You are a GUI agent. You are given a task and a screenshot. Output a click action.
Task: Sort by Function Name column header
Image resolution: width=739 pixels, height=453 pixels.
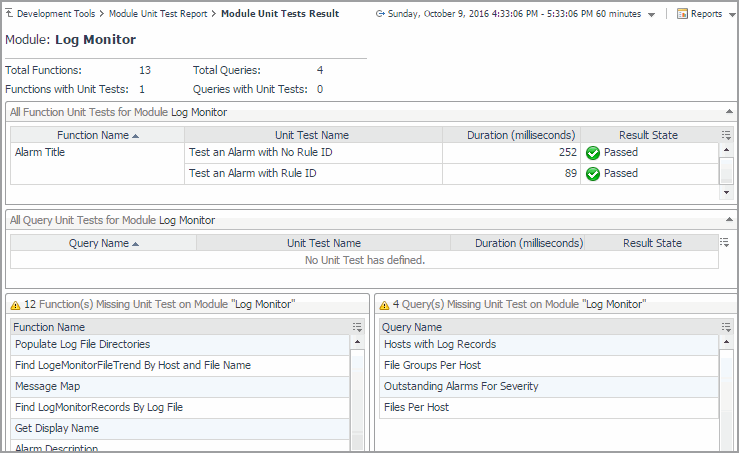point(97,135)
